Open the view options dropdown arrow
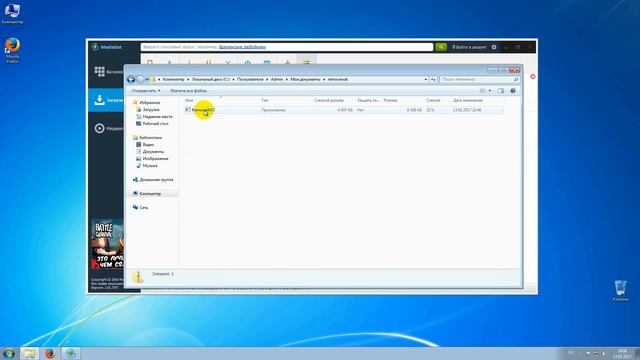This screenshot has width=640, height=360. [x=490, y=91]
